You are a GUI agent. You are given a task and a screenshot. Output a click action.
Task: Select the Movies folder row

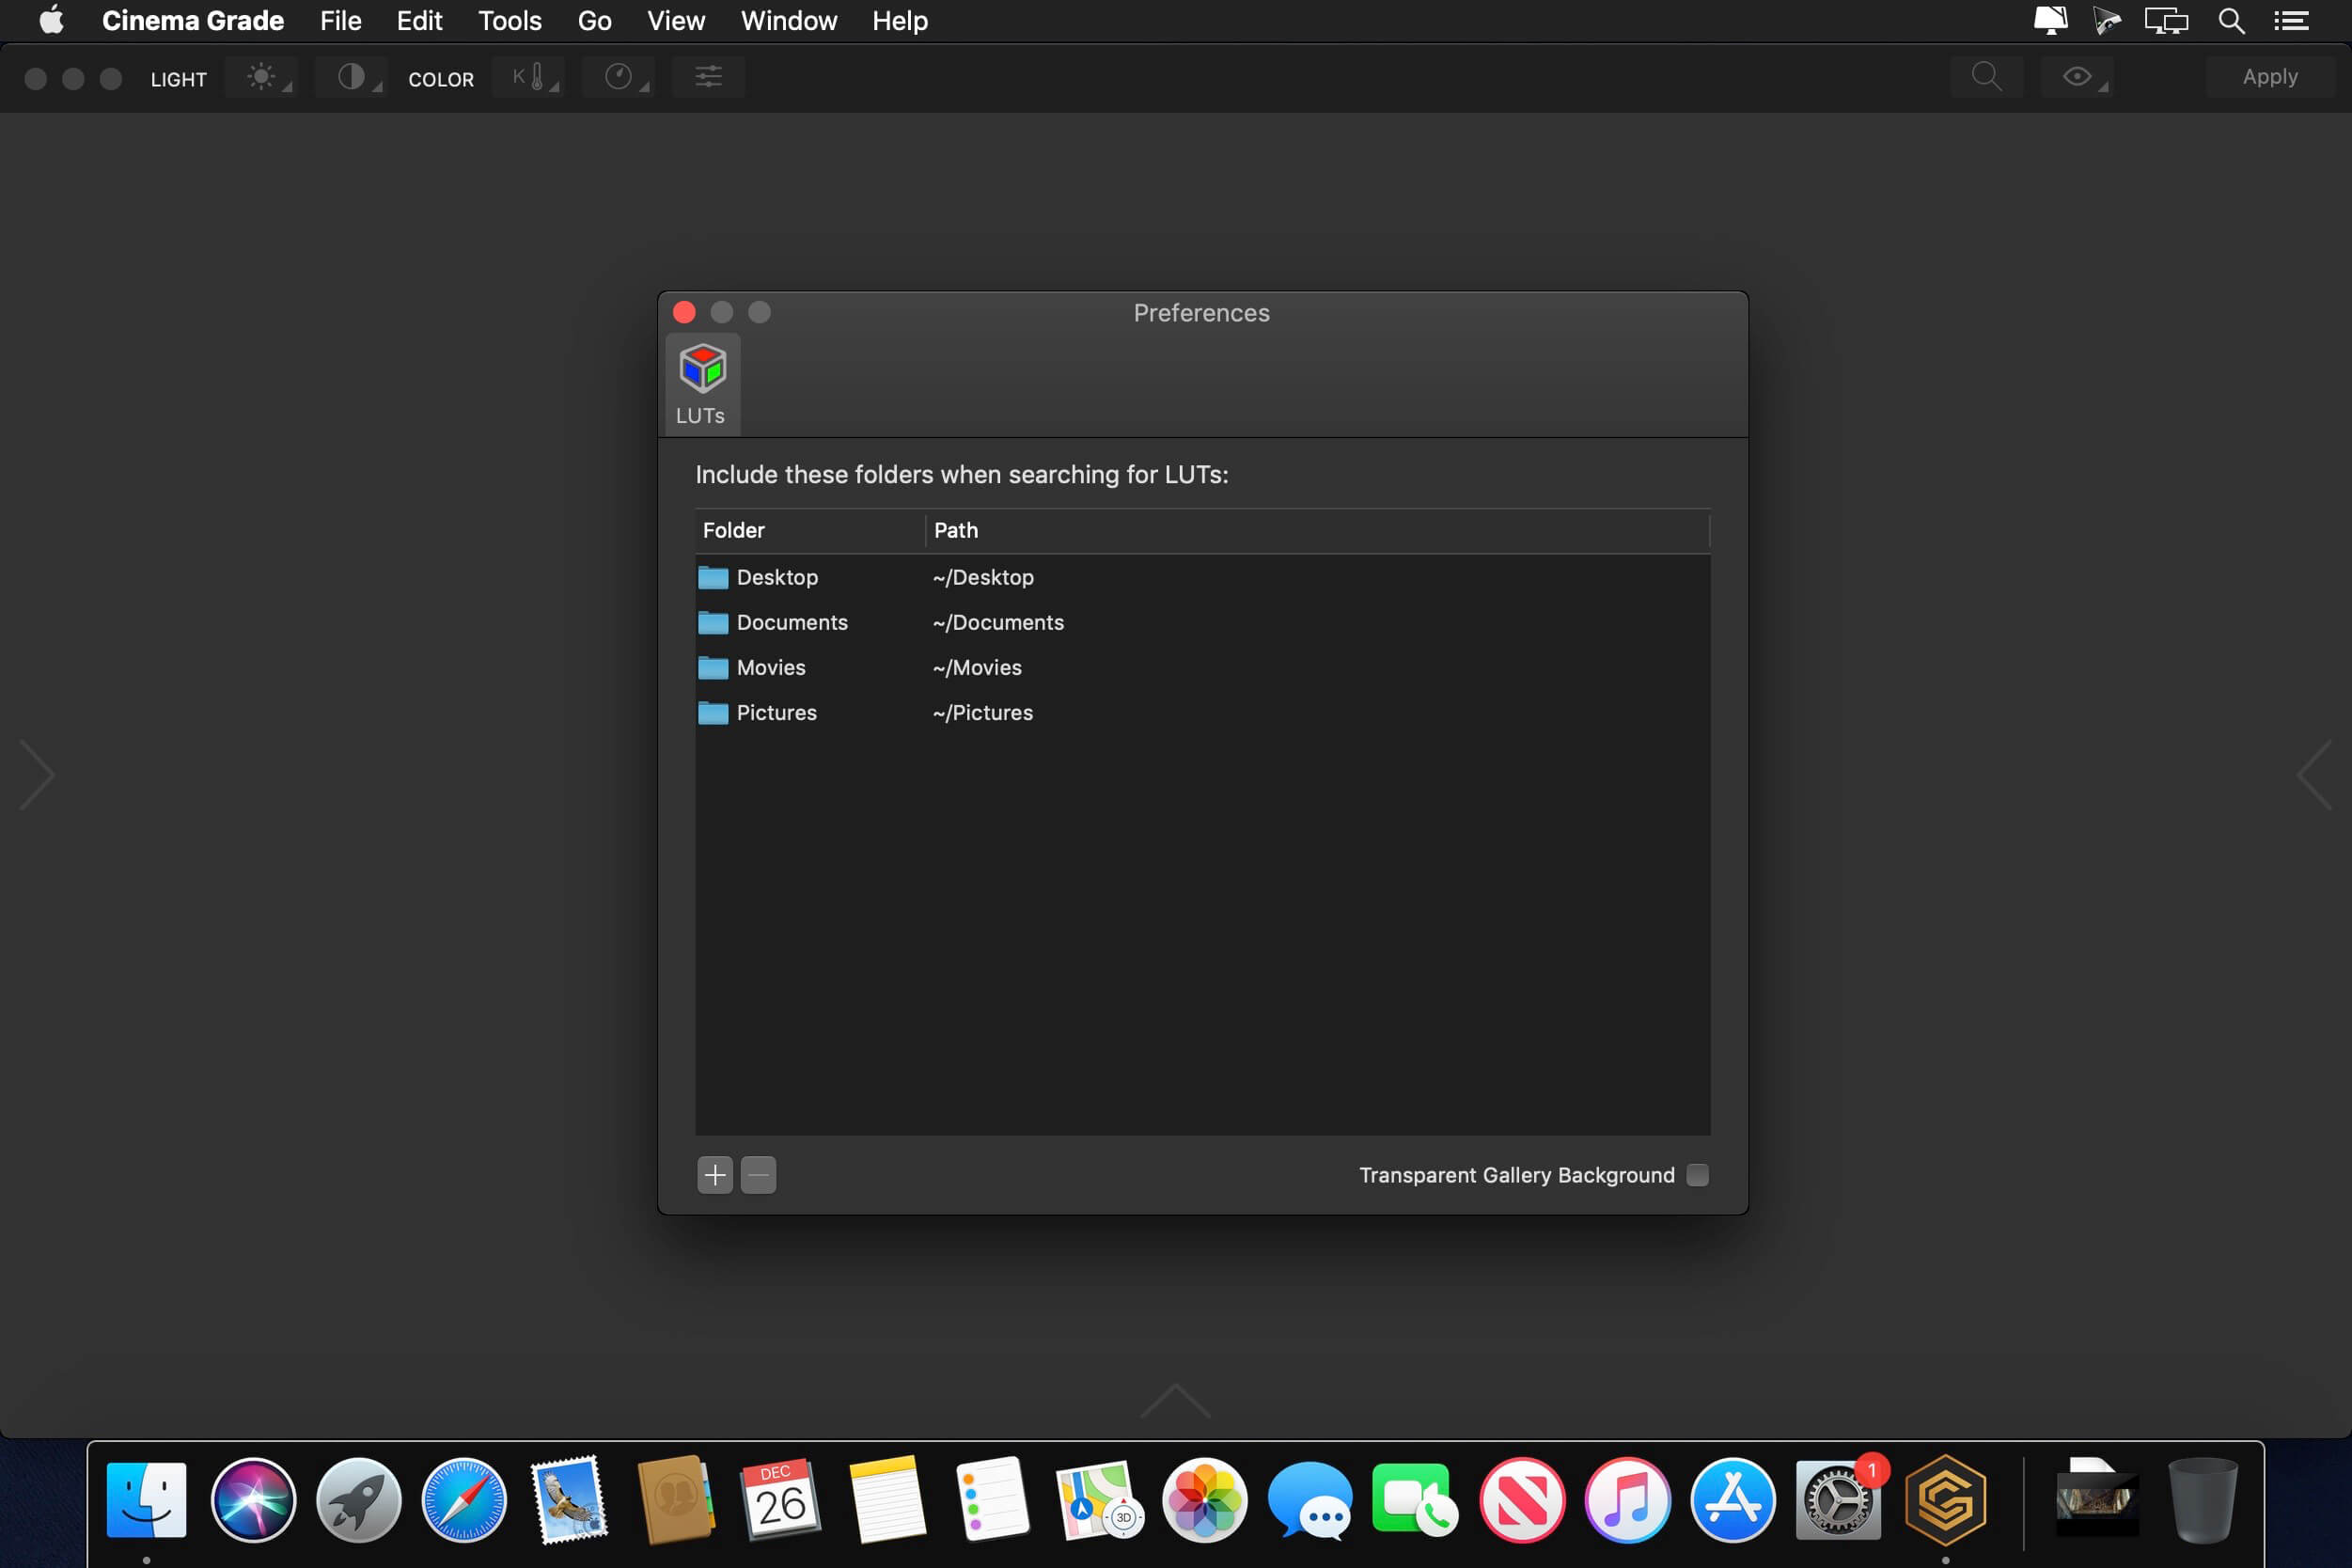tap(1202, 668)
